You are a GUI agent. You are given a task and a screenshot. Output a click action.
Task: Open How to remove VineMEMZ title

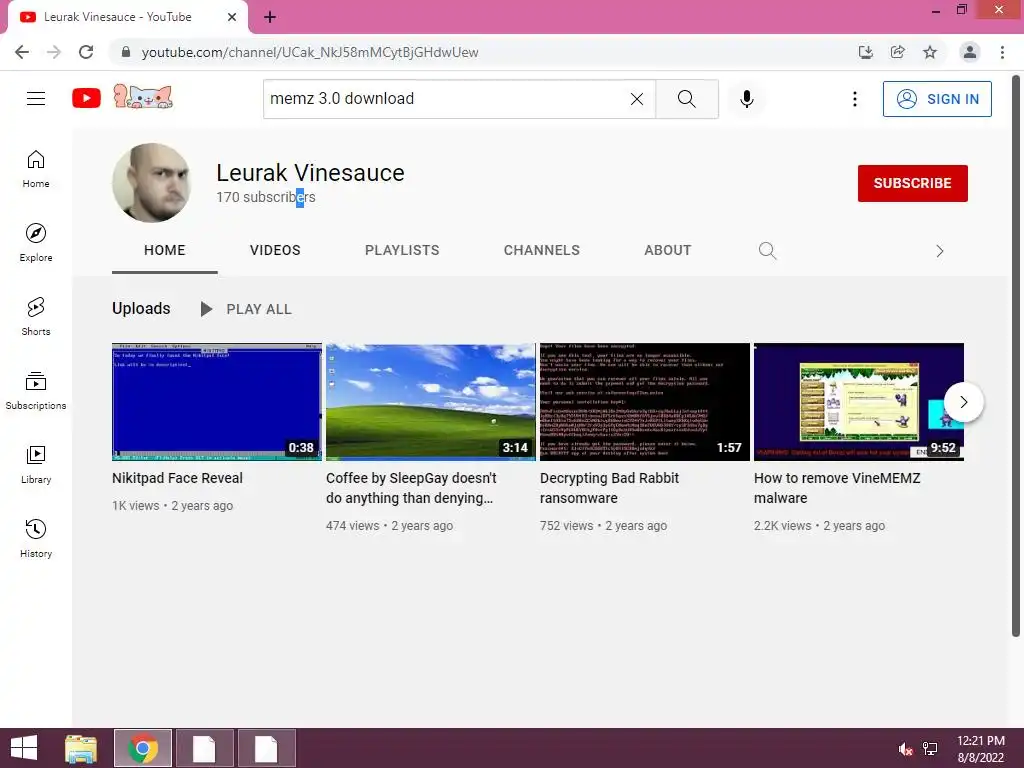pyautogui.click(x=837, y=488)
